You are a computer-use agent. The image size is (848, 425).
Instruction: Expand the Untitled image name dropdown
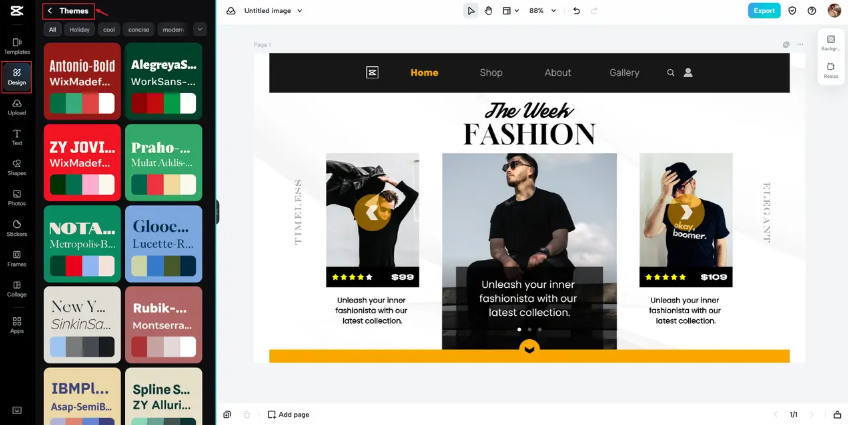pyautogui.click(x=300, y=11)
